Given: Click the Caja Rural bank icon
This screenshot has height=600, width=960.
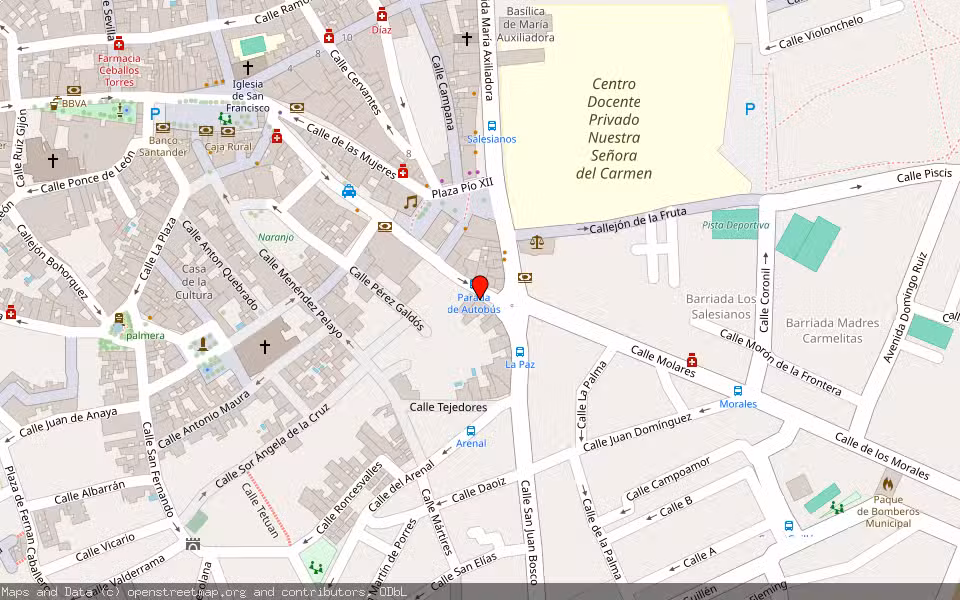Looking at the screenshot, I should [x=227, y=131].
